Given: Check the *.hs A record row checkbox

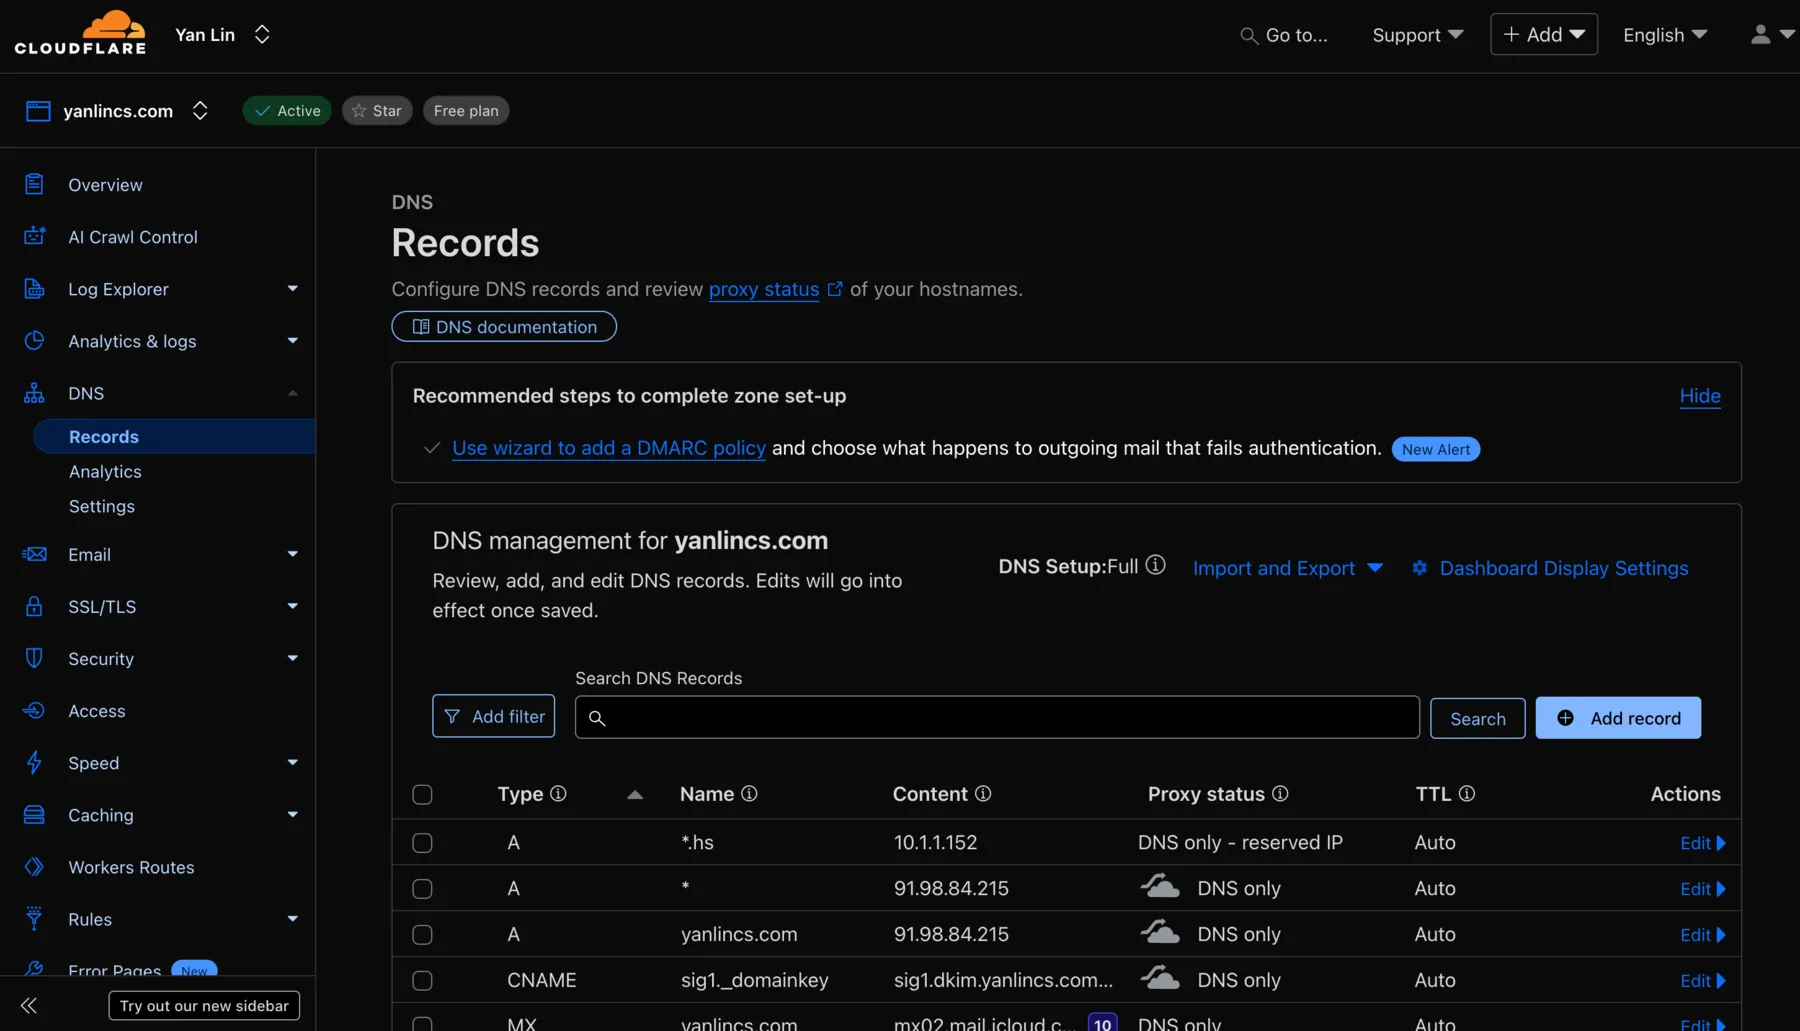Looking at the screenshot, I should click(422, 842).
